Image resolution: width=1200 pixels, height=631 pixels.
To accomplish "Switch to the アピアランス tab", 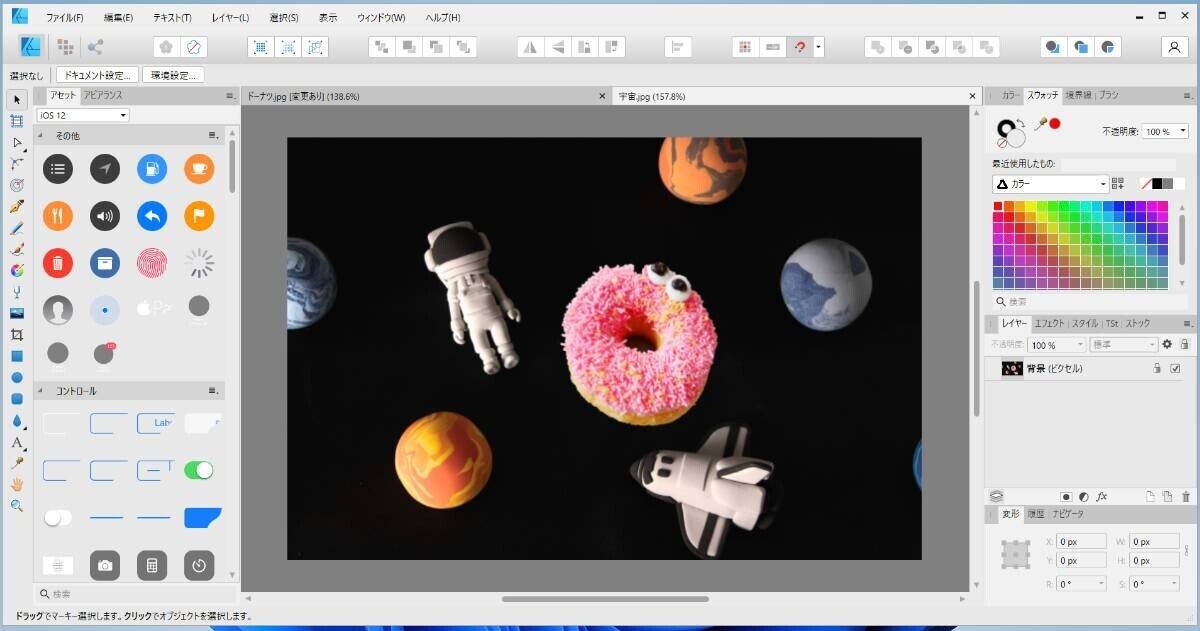I will coord(103,95).
